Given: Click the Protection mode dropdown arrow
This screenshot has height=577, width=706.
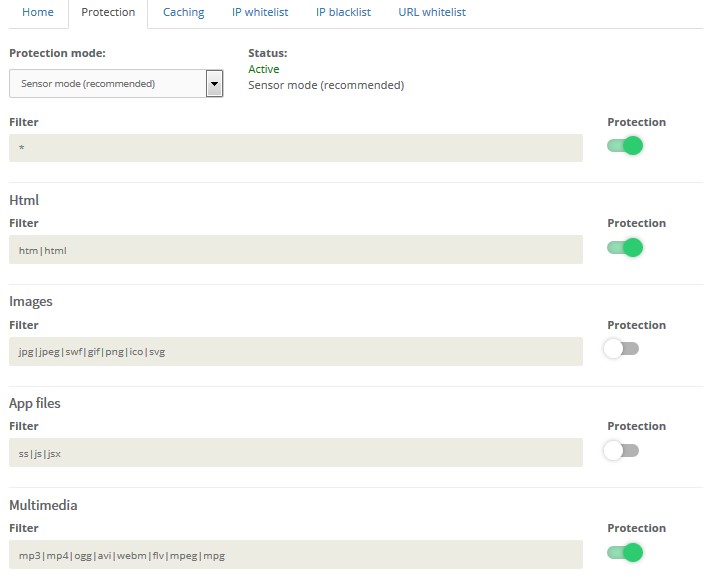Looking at the screenshot, I should (x=214, y=84).
